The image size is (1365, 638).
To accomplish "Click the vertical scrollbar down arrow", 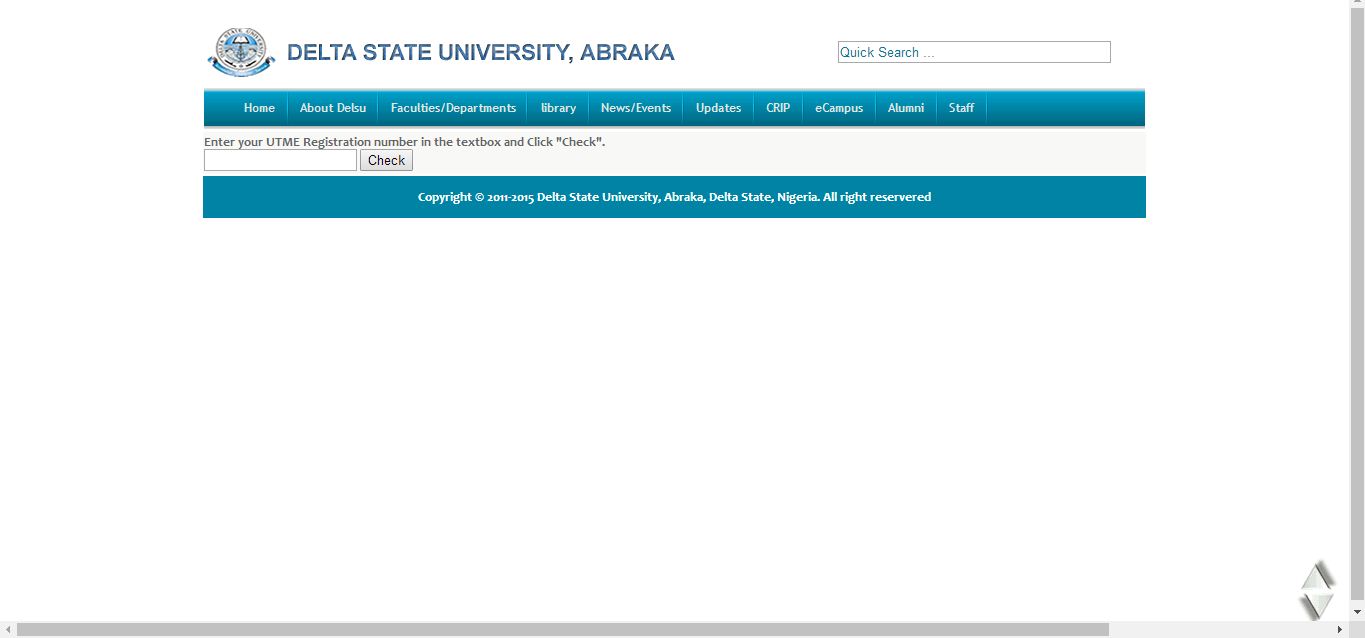I will coord(1357,612).
